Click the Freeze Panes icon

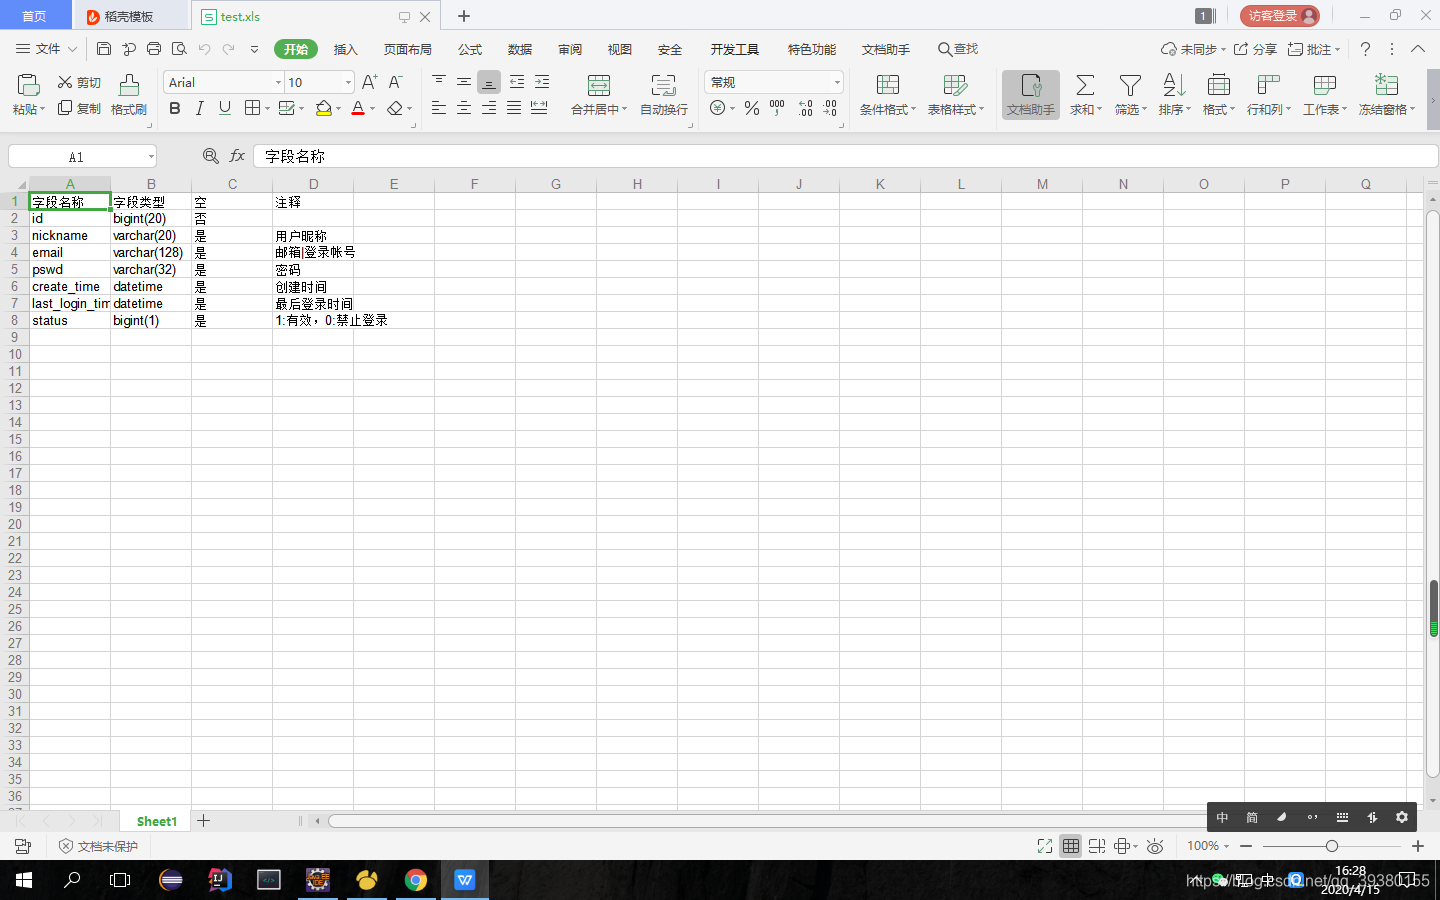pyautogui.click(x=1386, y=85)
